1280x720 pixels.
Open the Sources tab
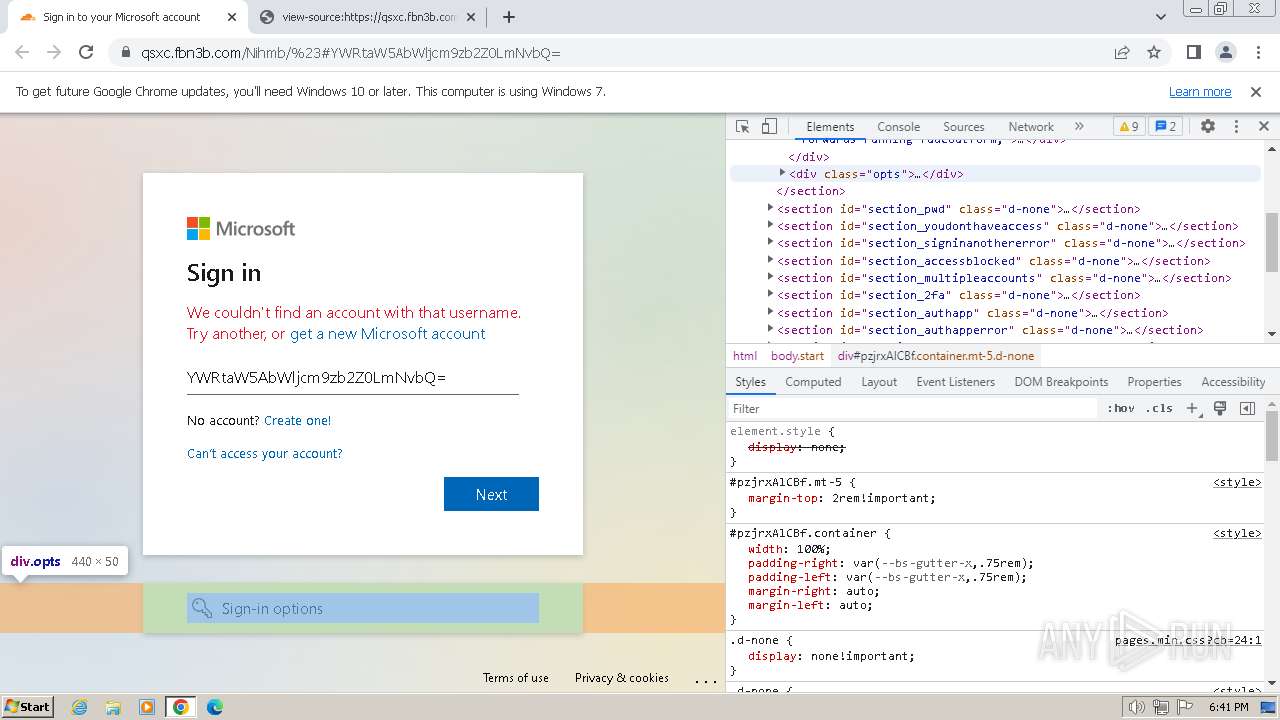(964, 127)
